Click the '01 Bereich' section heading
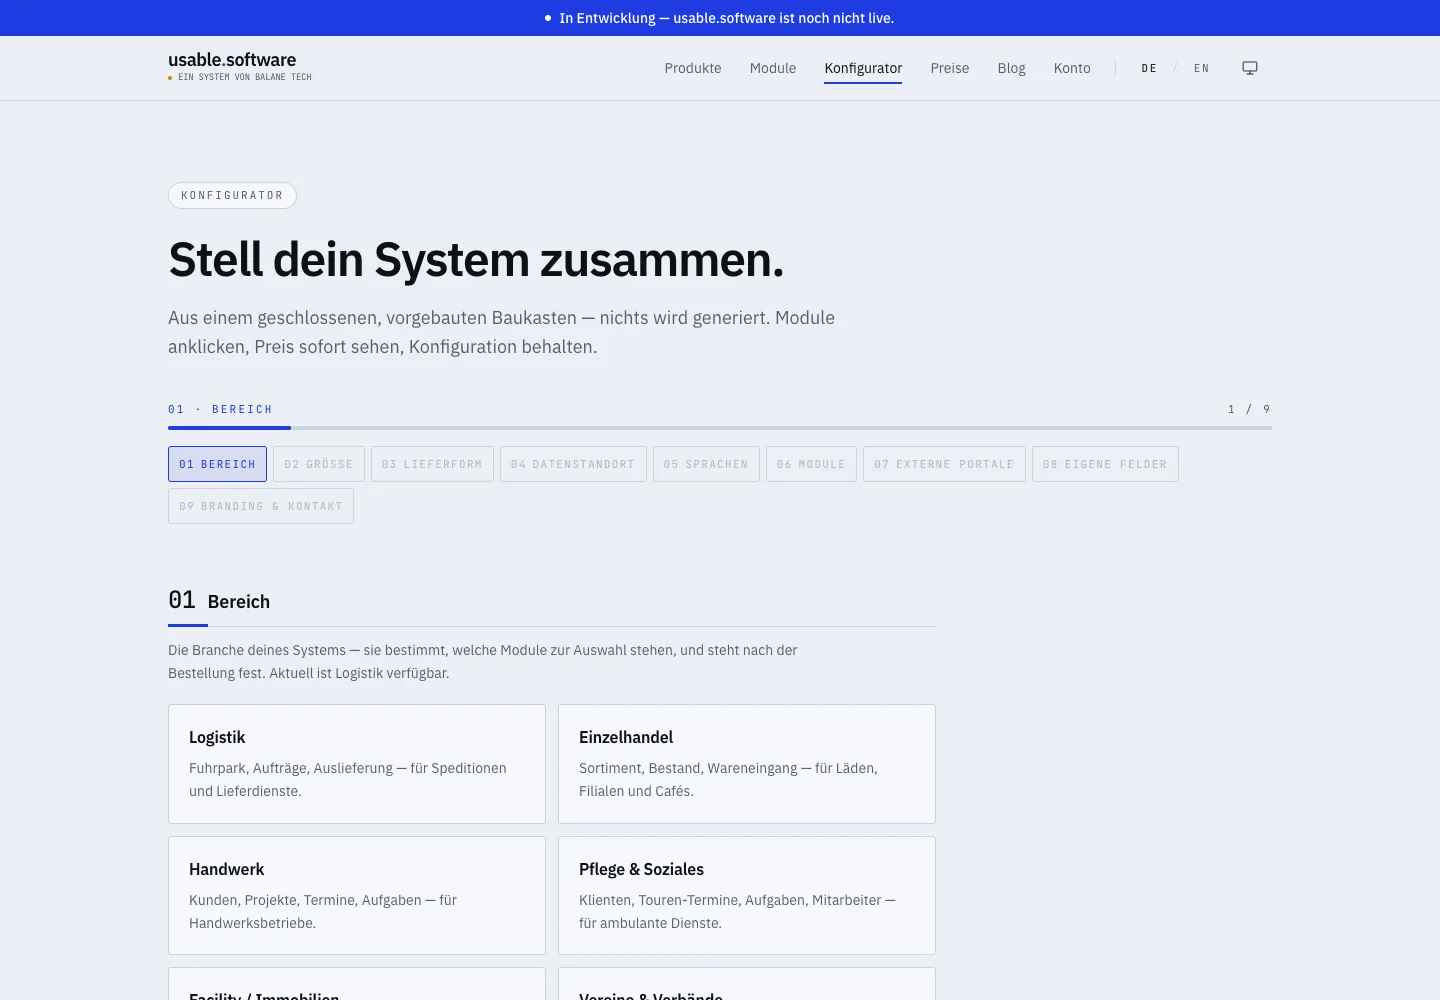Image resolution: width=1440 pixels, height=1000 pixels. tap(219, 600)
